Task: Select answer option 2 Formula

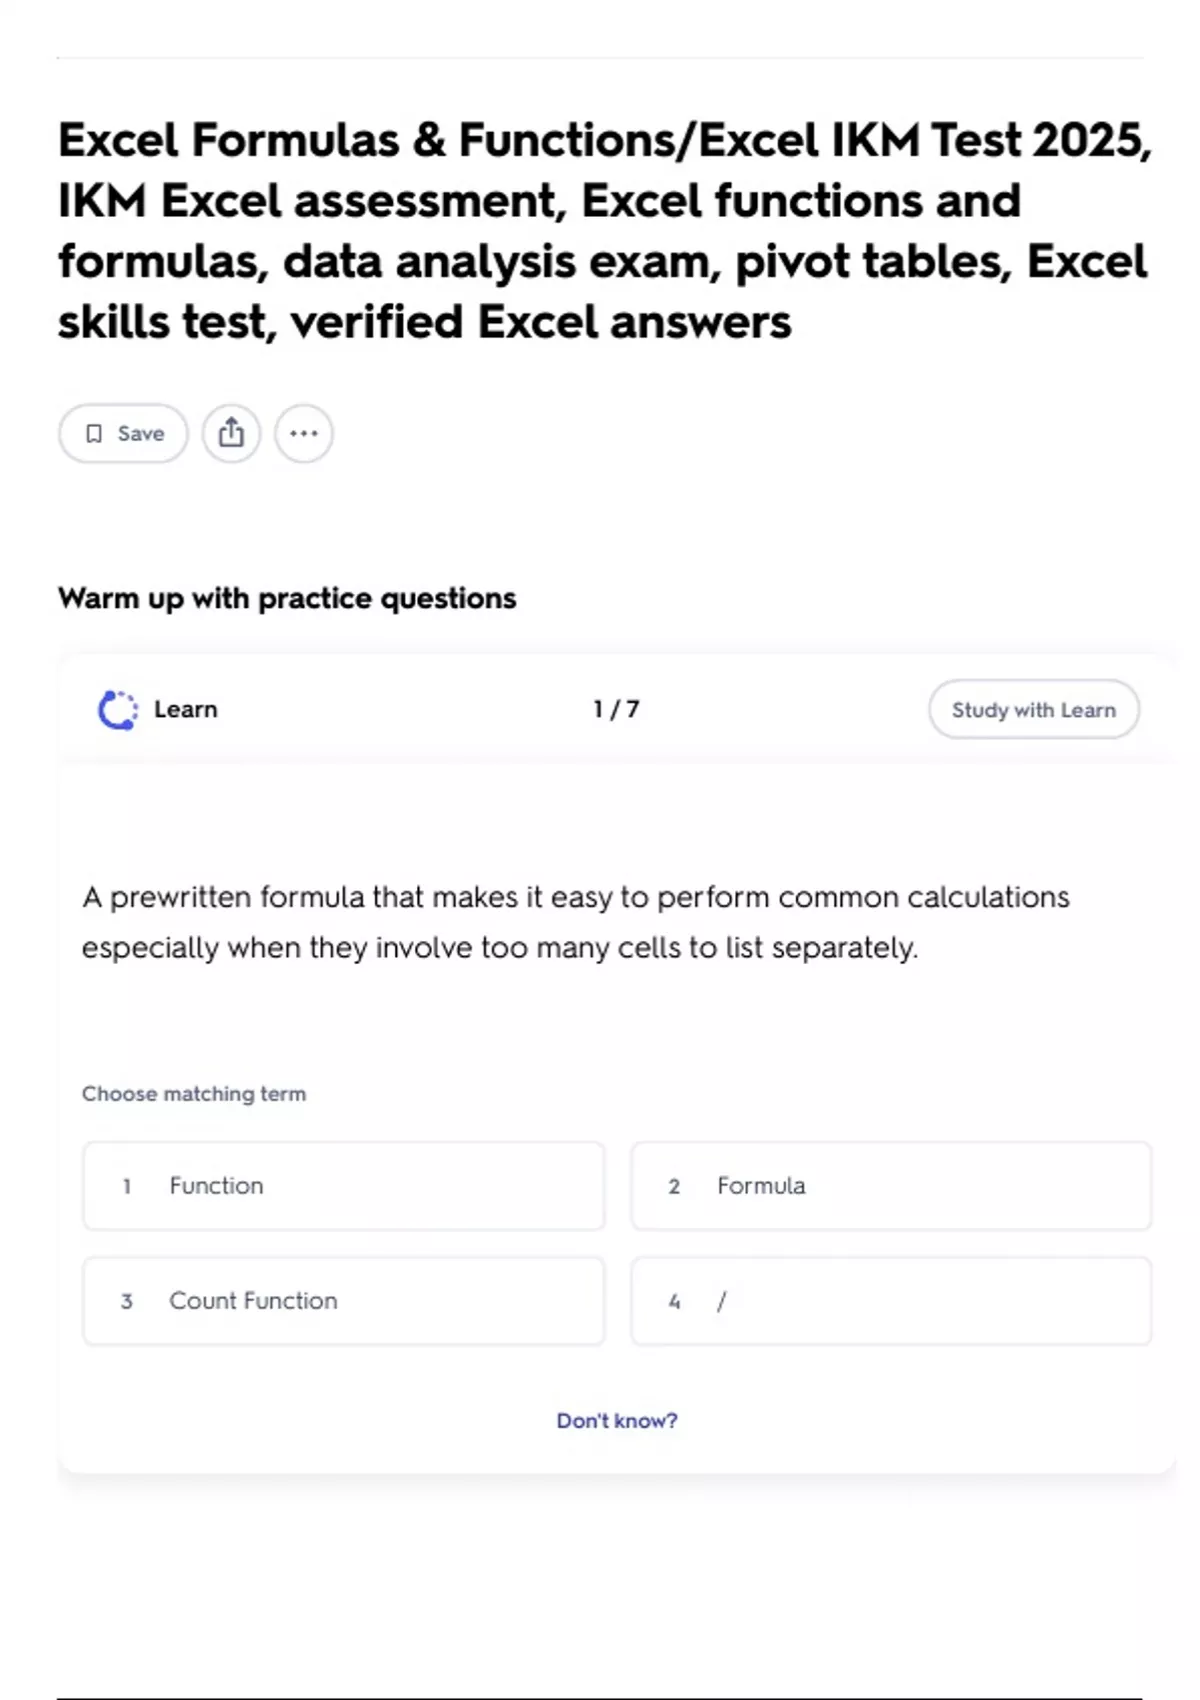Action: (890, 1186)
